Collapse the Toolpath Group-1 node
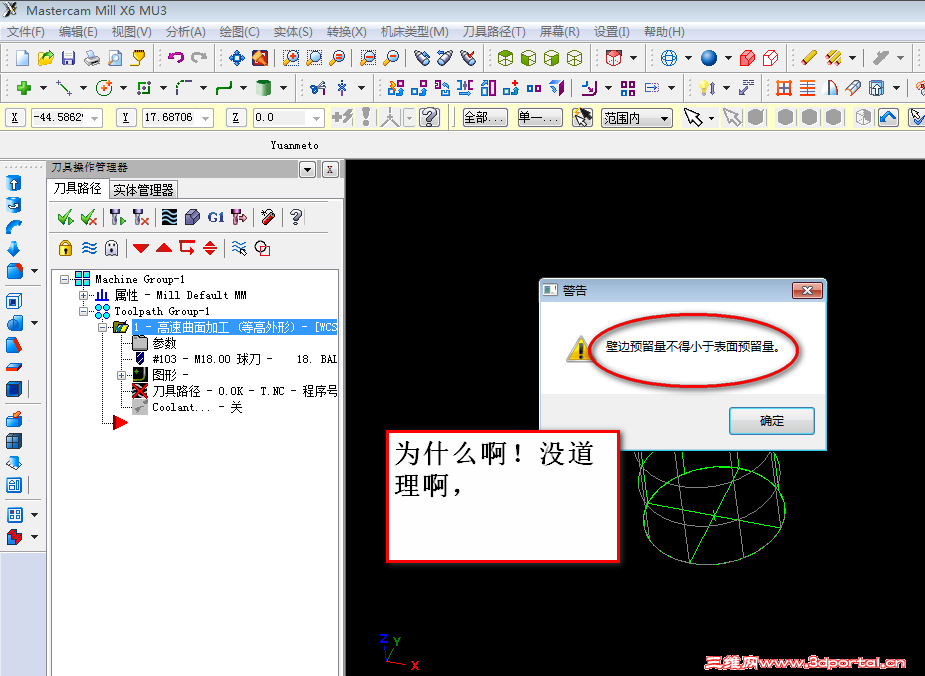Image resolution: width=925 pixels, height=676 pixels. 83,311
